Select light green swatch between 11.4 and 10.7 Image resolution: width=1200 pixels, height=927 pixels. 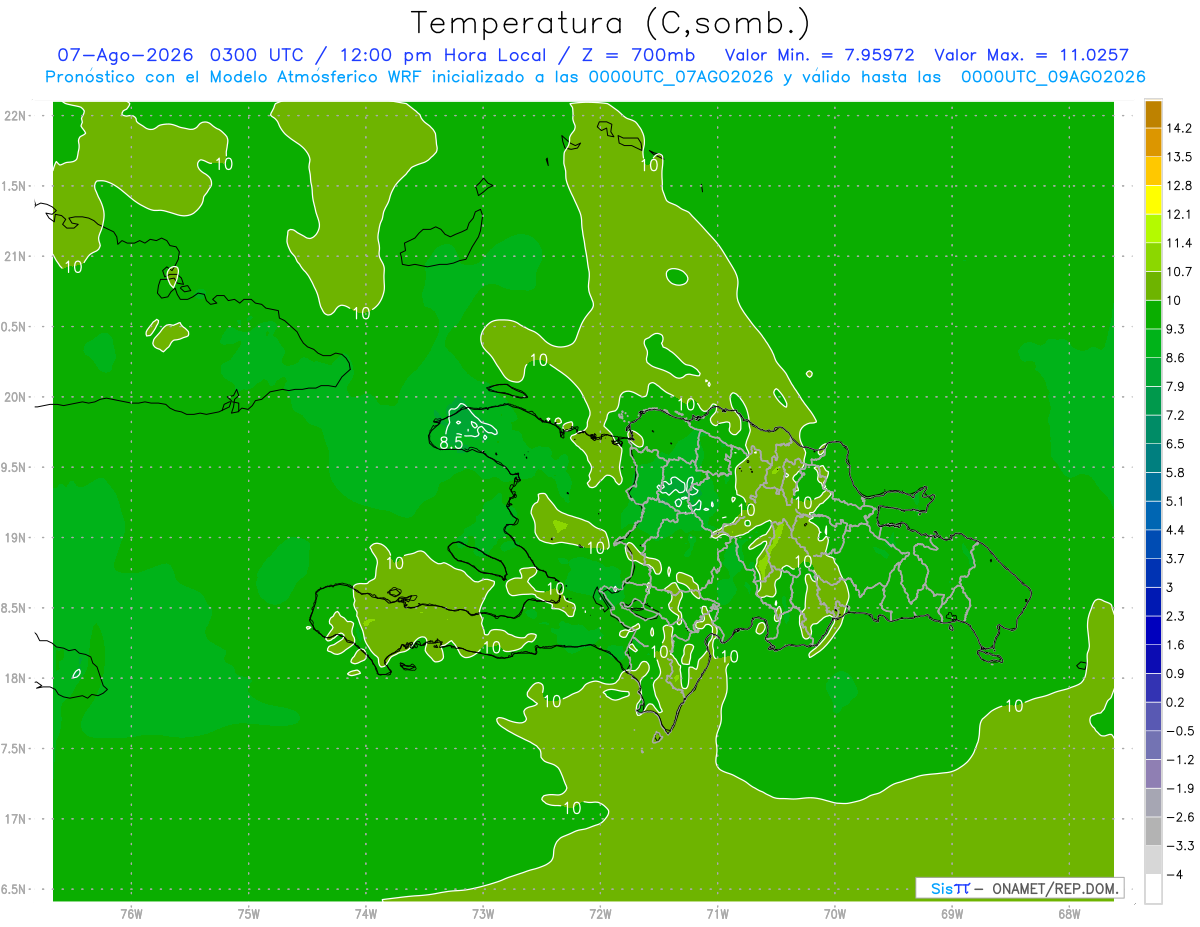coord(1153,257)
